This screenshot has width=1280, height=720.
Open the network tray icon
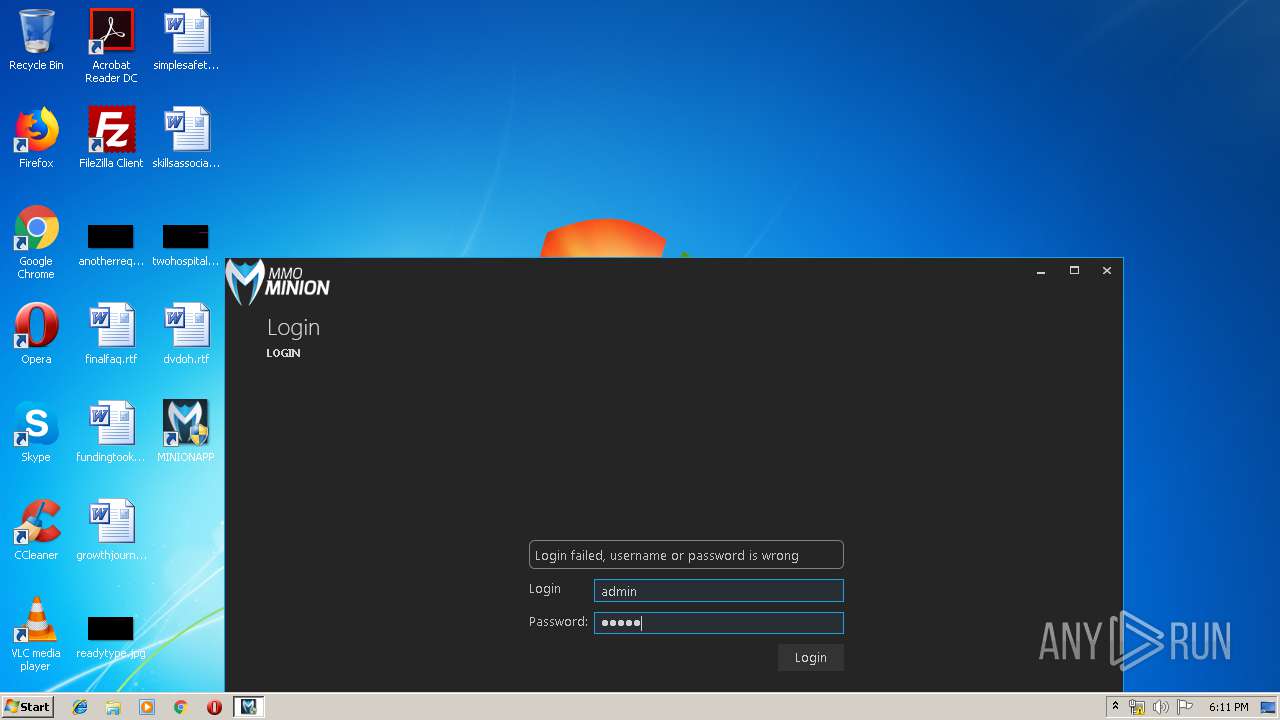1137,707
